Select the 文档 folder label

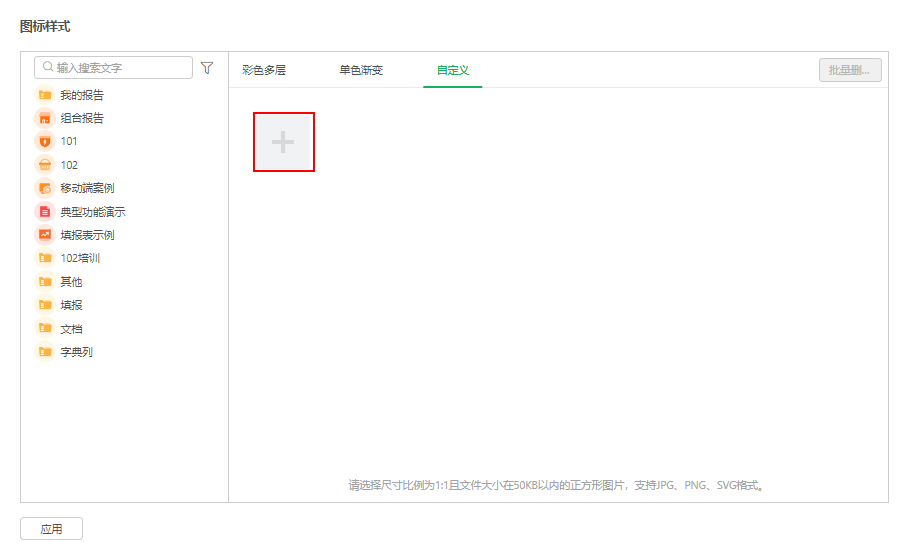(x=71, y=329)
